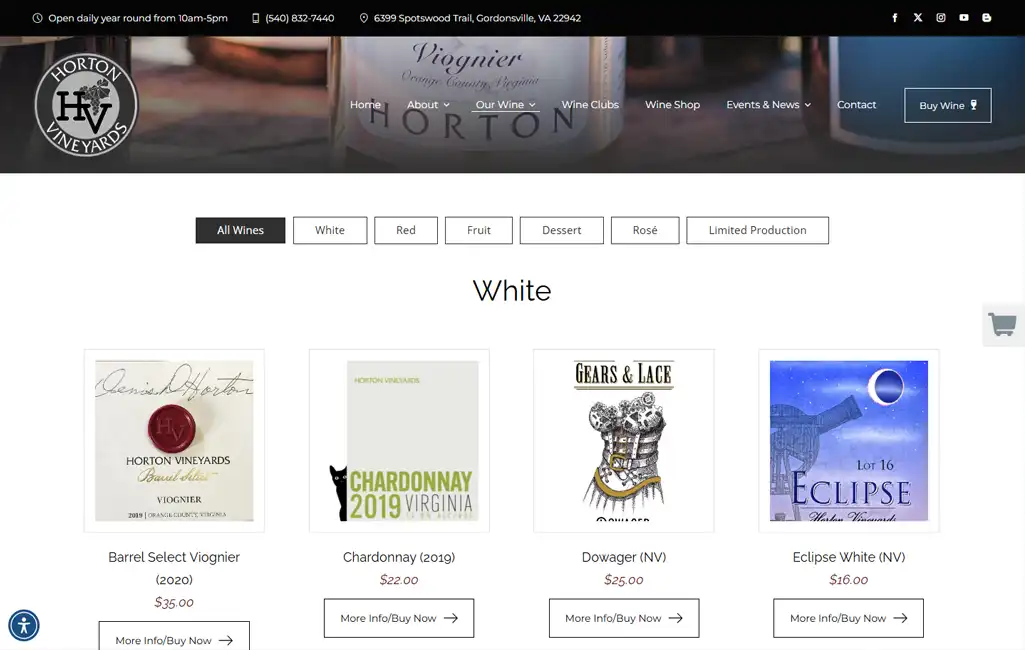Open the Barrel Select Viognier (2020) title
The image size is (1025, 650).
point(175,568)
